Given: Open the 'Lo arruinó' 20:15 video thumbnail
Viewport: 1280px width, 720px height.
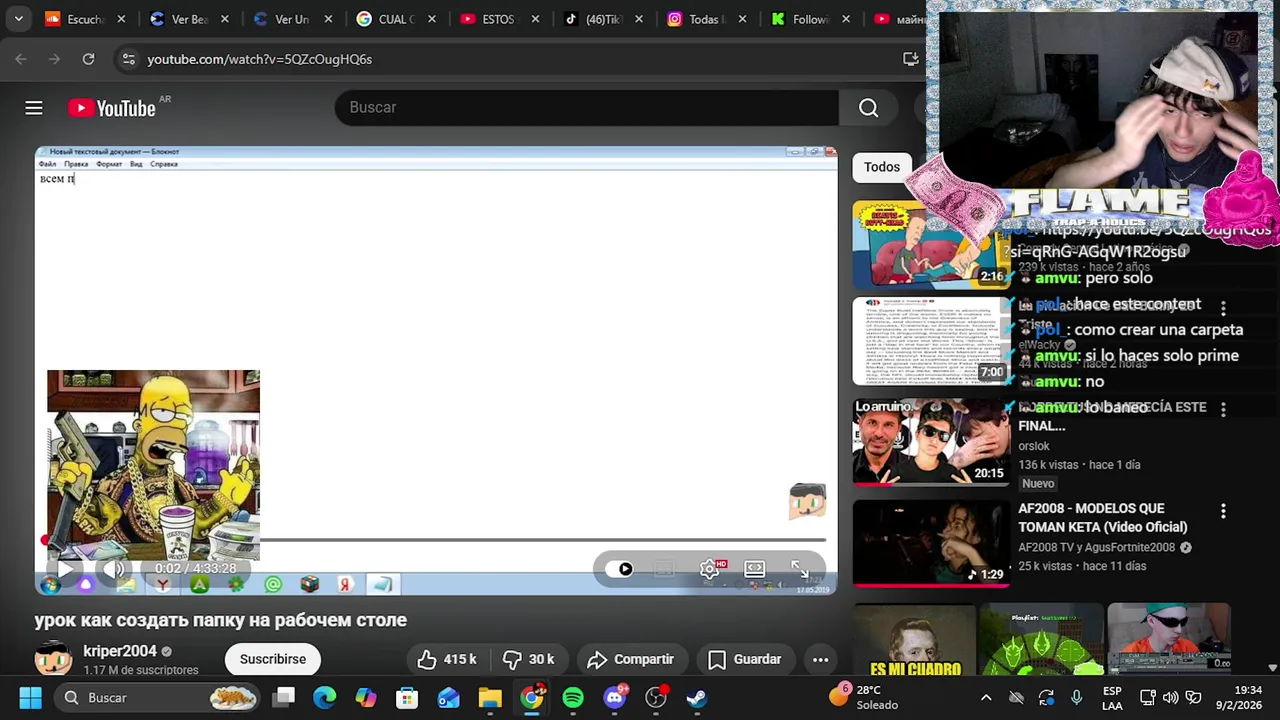Looking at the screenshot, I should point(930,441).
